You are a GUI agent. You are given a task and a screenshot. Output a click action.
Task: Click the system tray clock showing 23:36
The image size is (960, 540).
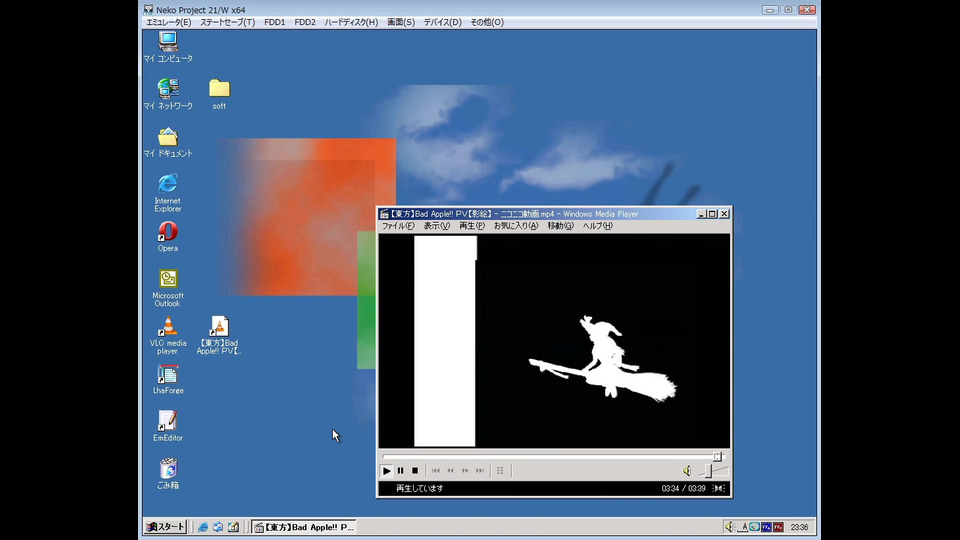pos(799,527)
